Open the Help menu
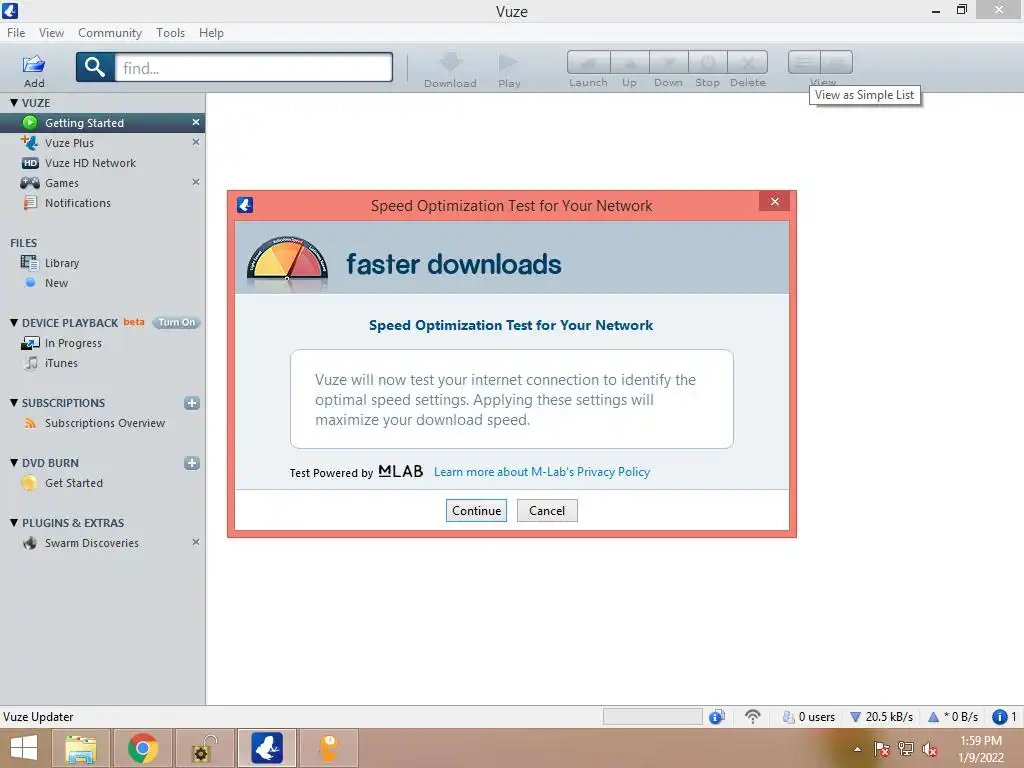 click(x=212, y=33)
